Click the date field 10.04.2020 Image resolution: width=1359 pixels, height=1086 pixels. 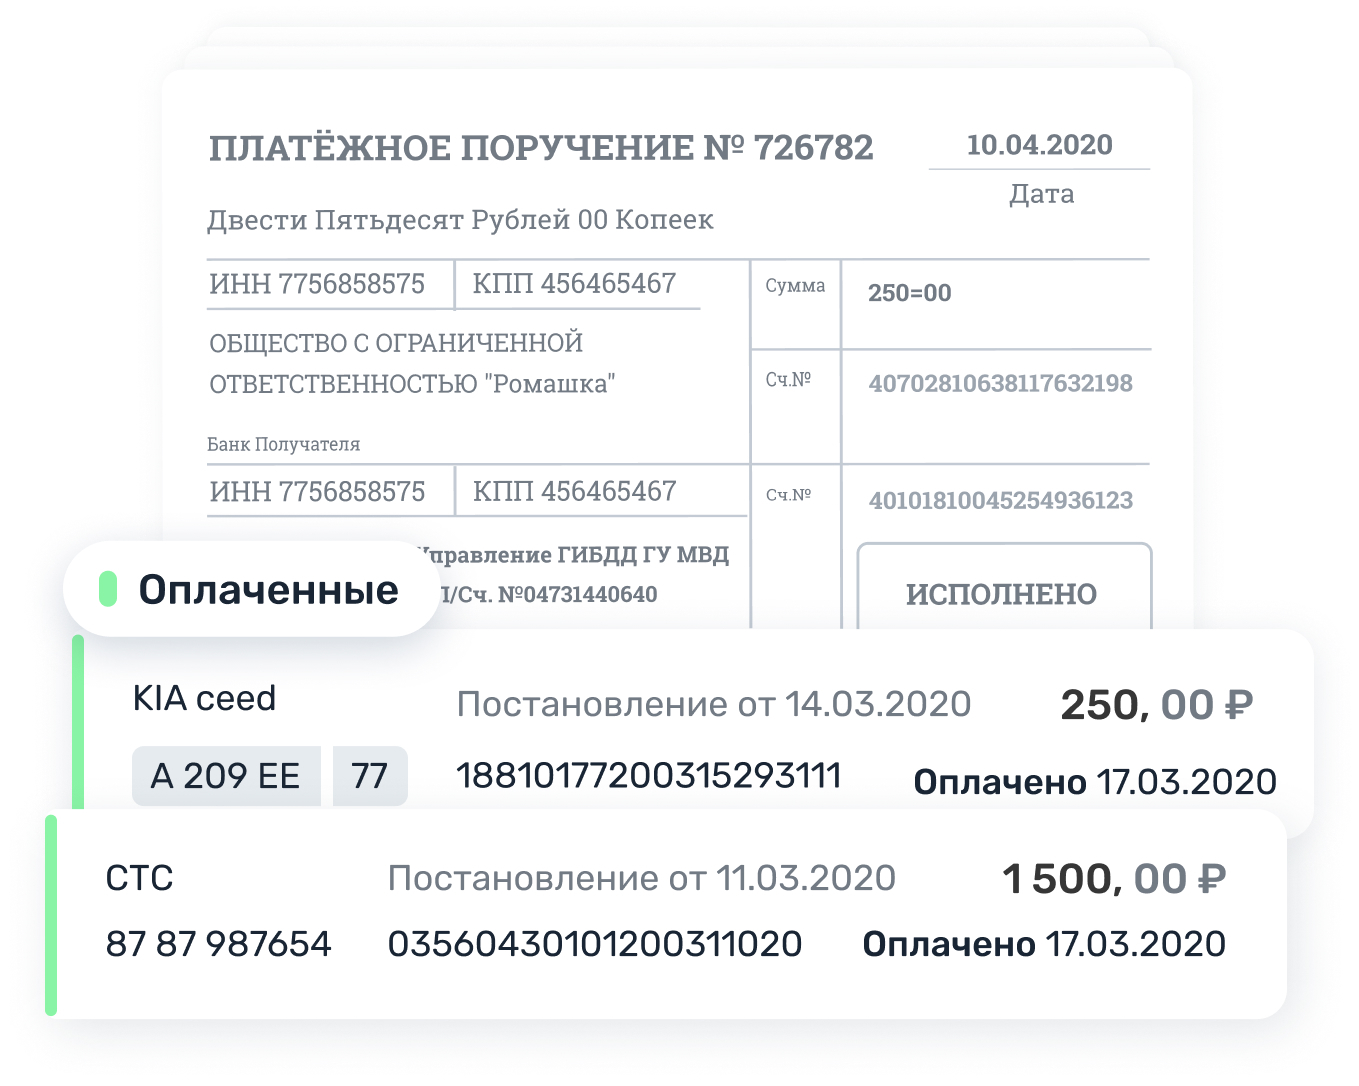(1039, 145)
